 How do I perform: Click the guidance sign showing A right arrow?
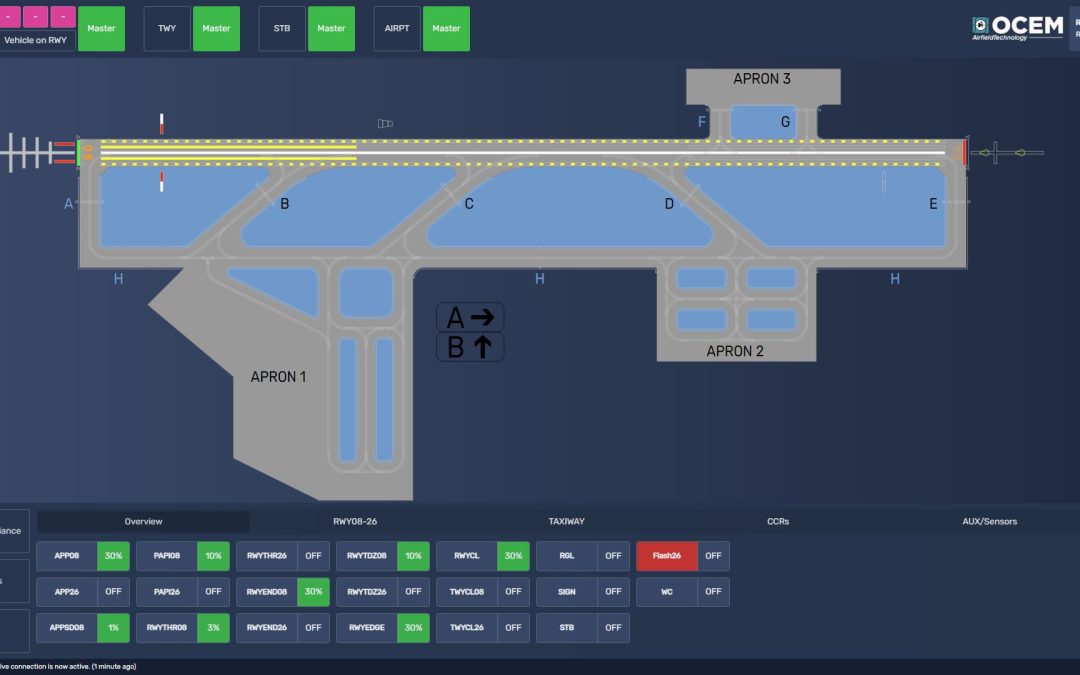point(470,318)
